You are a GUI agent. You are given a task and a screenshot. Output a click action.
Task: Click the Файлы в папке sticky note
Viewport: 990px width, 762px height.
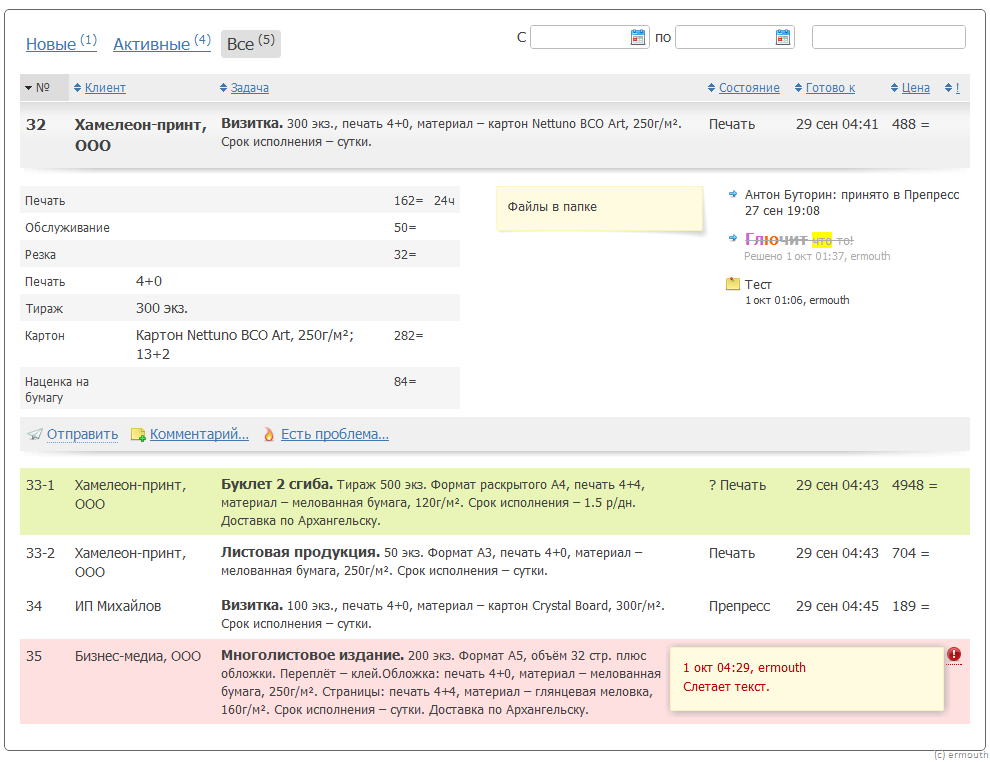[599, 207]
